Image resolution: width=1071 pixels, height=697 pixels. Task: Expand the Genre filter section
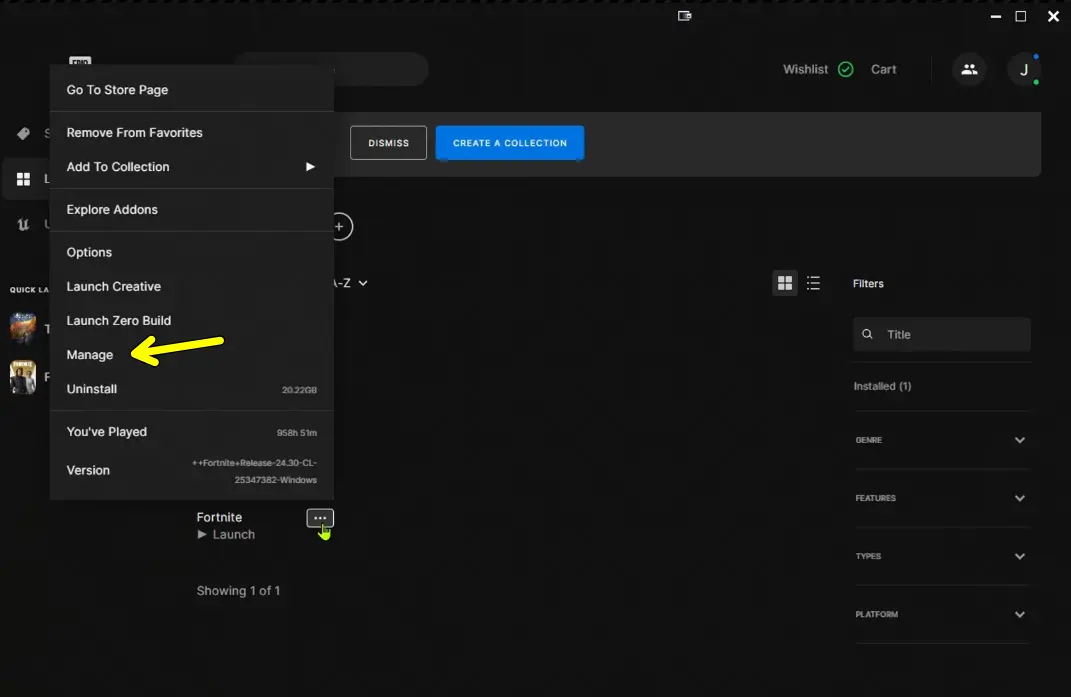[x=1019, y=440]
